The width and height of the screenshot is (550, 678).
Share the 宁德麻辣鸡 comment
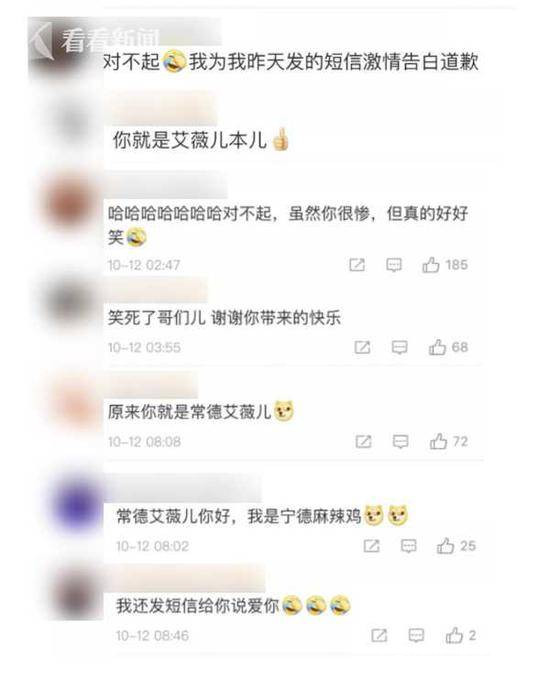[371, 546]
